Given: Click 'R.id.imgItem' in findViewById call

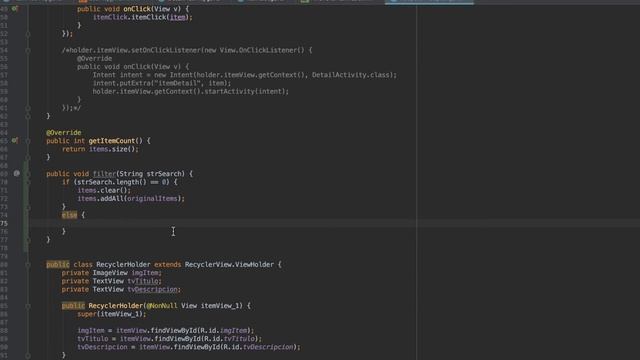Looking at the screenshot, I should click(224, 331).
